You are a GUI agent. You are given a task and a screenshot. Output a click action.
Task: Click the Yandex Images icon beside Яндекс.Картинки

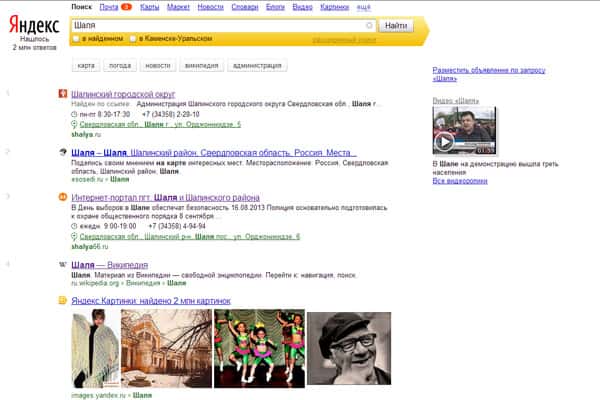63,300
